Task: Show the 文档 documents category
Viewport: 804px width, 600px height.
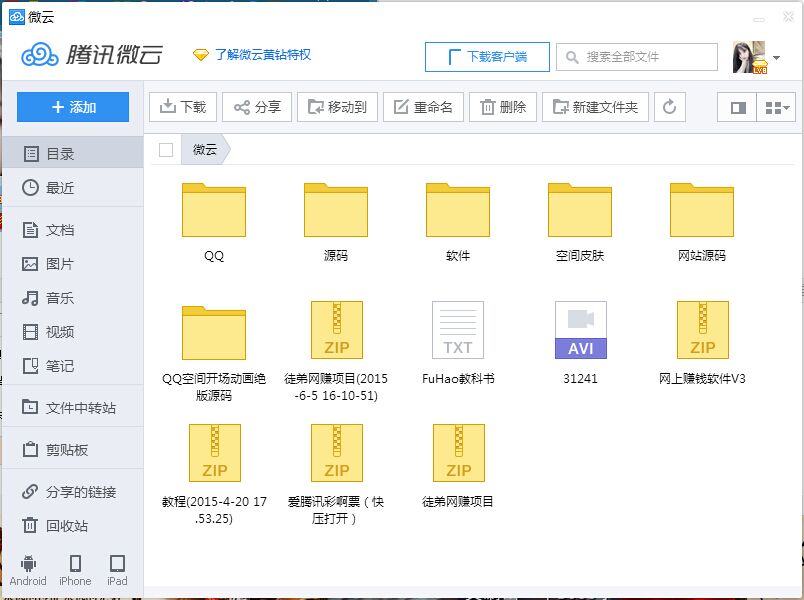Action: coord(72,230)
